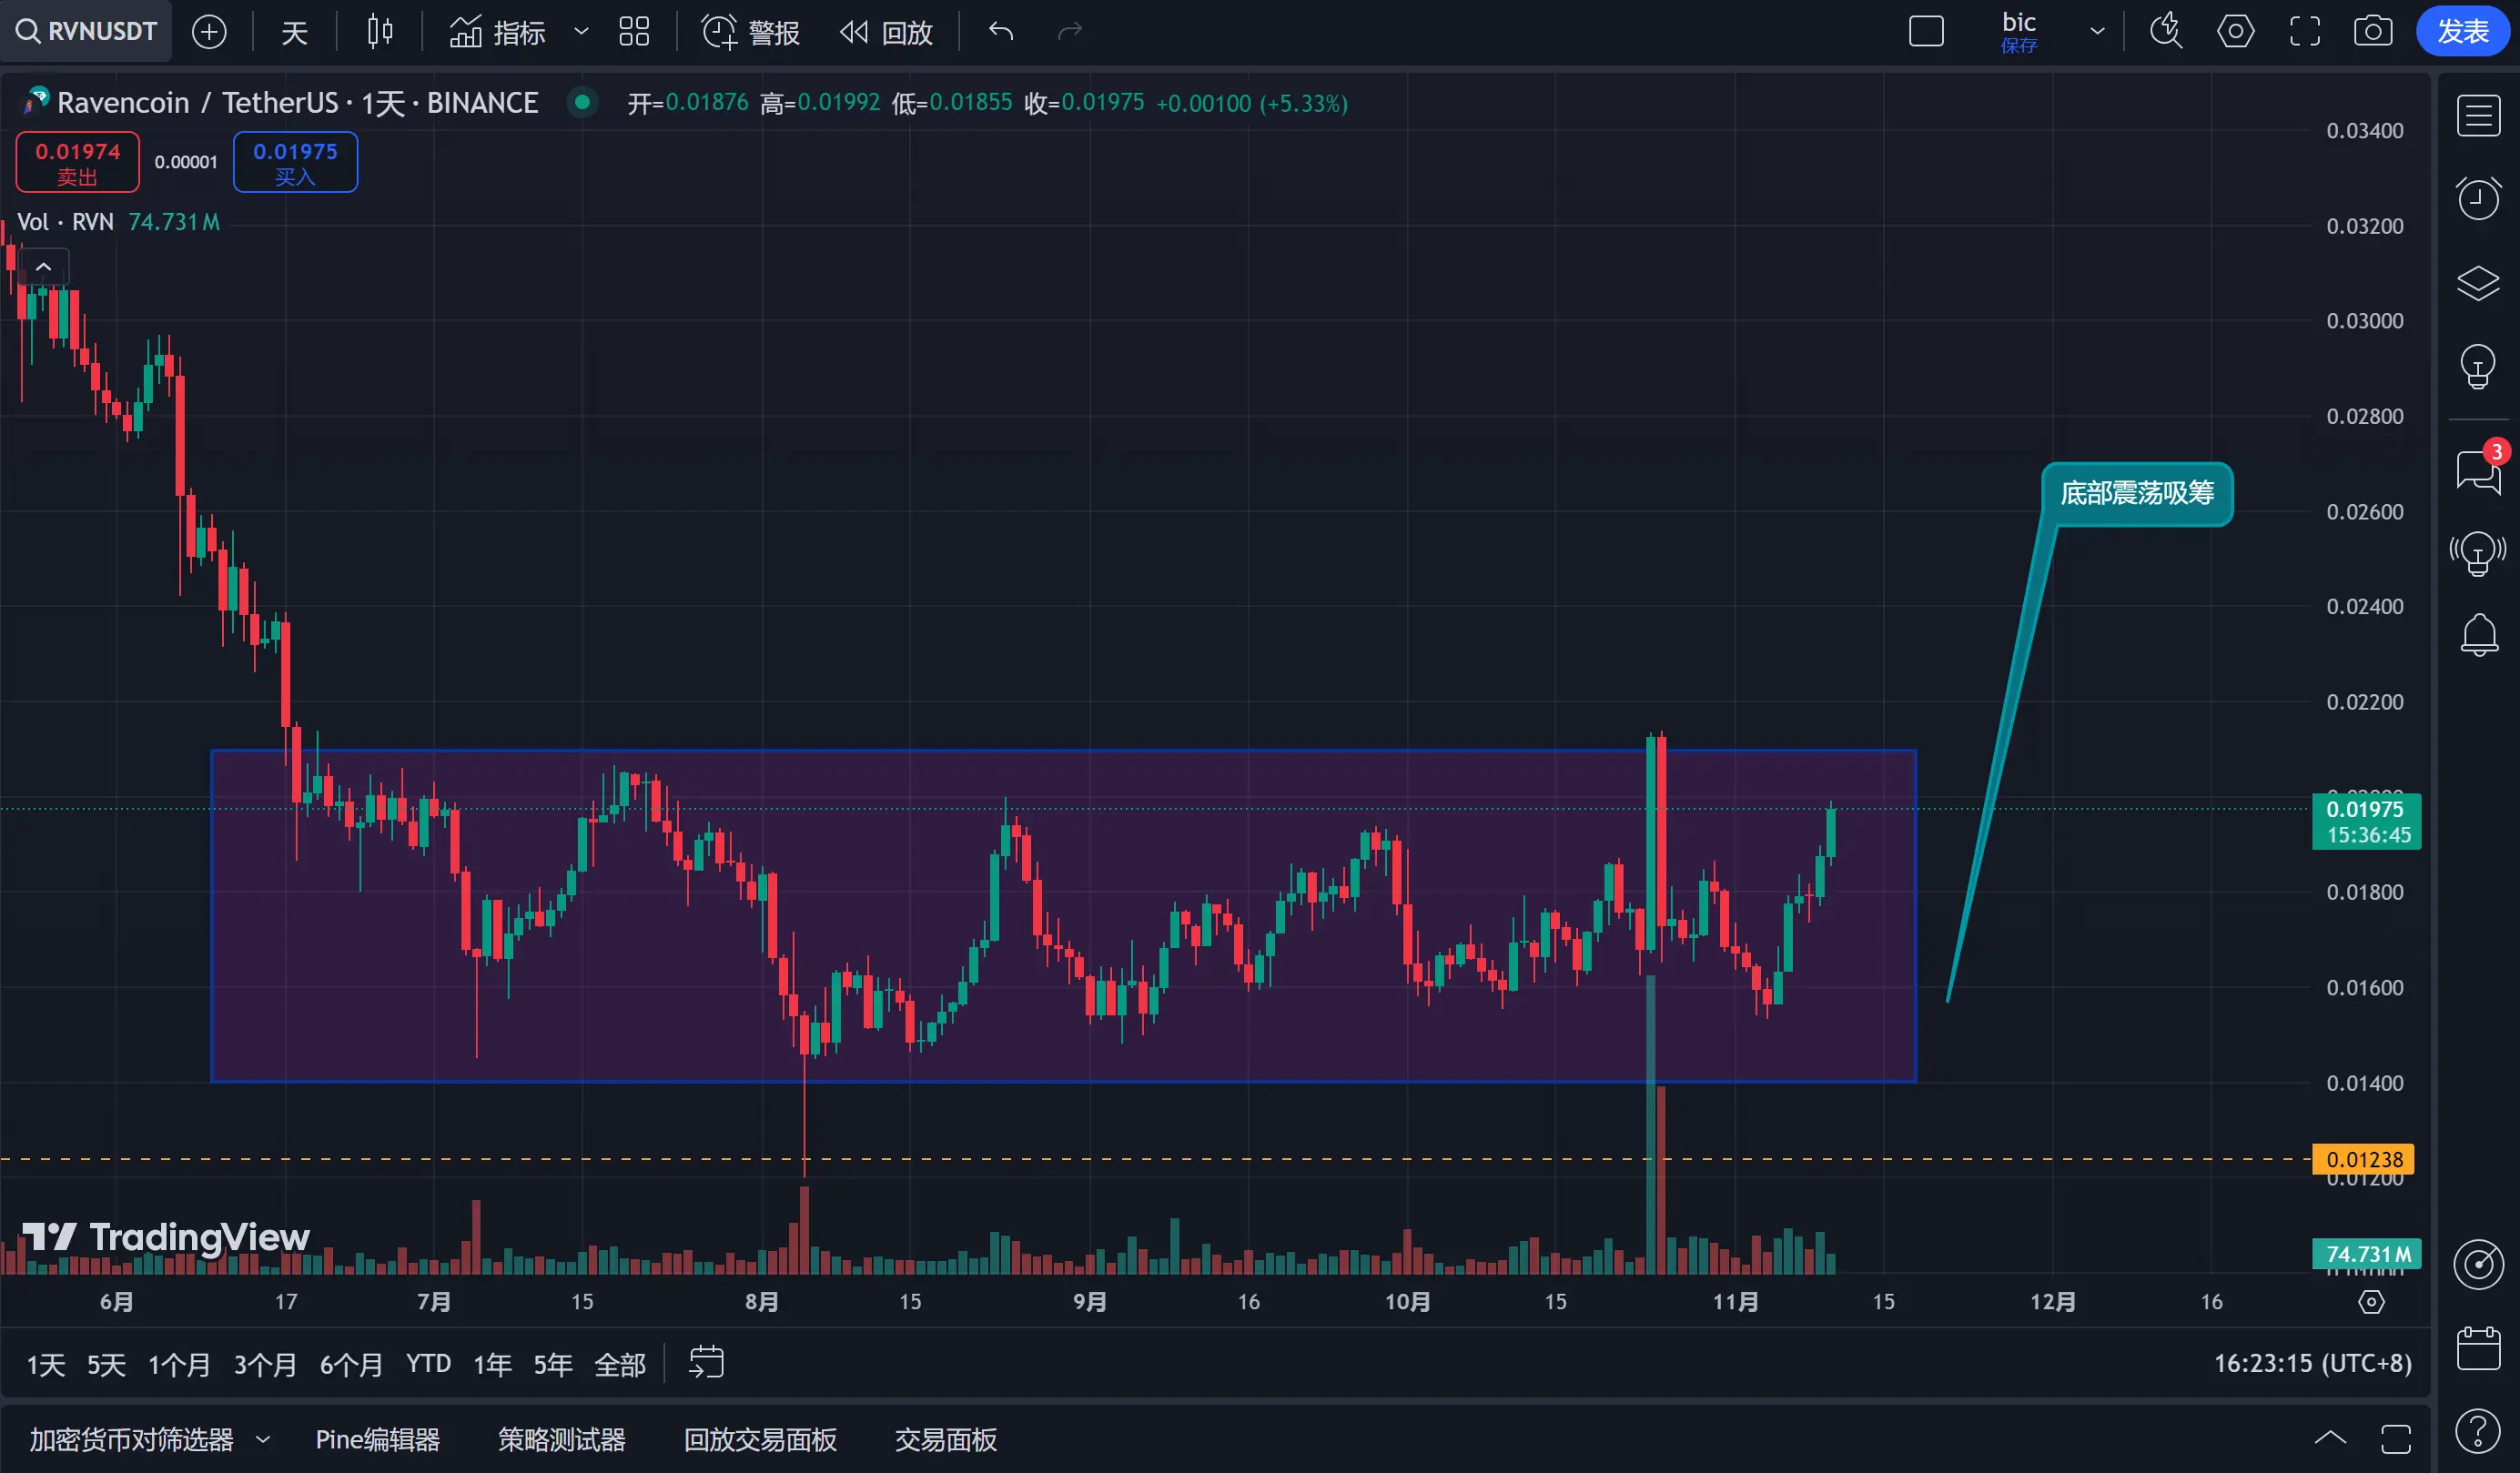
Task: Open the candlestick chart style selector
Action: point(379,32)
